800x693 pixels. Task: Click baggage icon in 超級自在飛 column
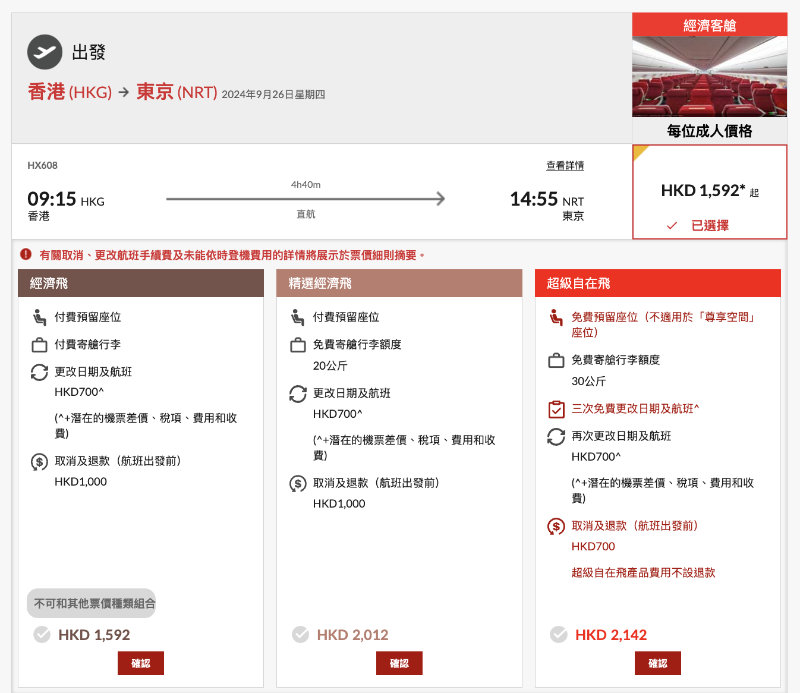click(556, 360)
